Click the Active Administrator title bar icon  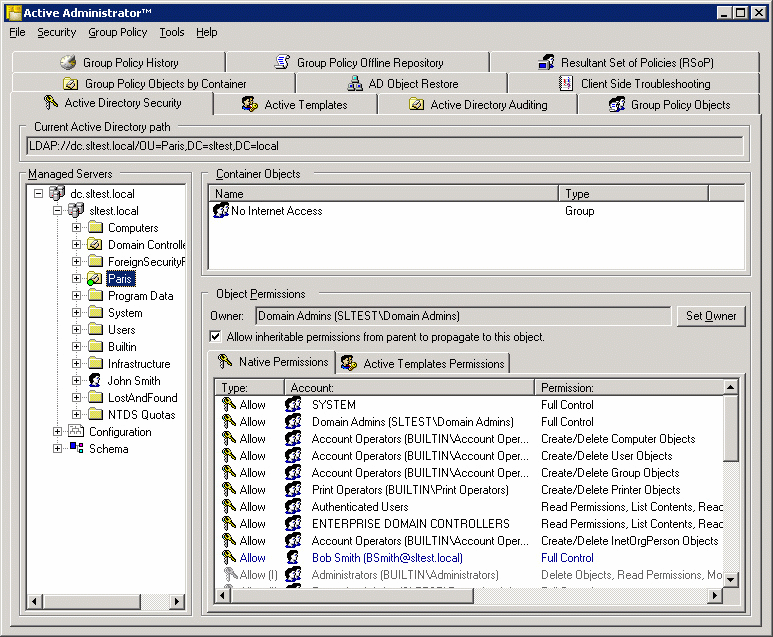click(13, 13)
